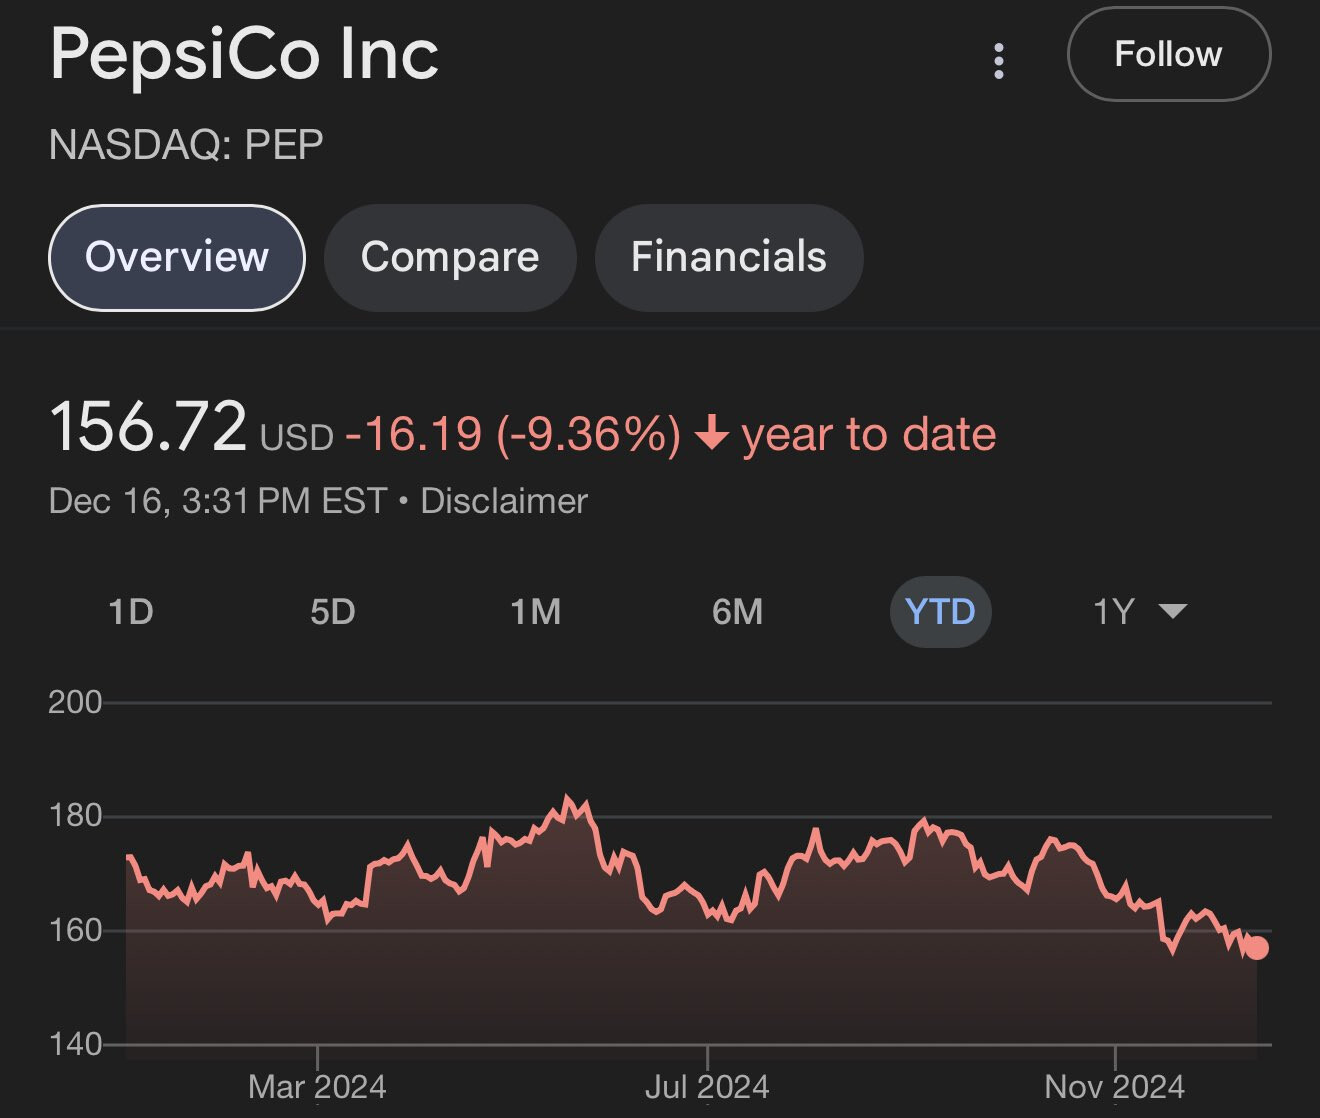This screenshot has width=1320, height=1118.
Task: Switch to the Compare tab
Action: (450, 257)
